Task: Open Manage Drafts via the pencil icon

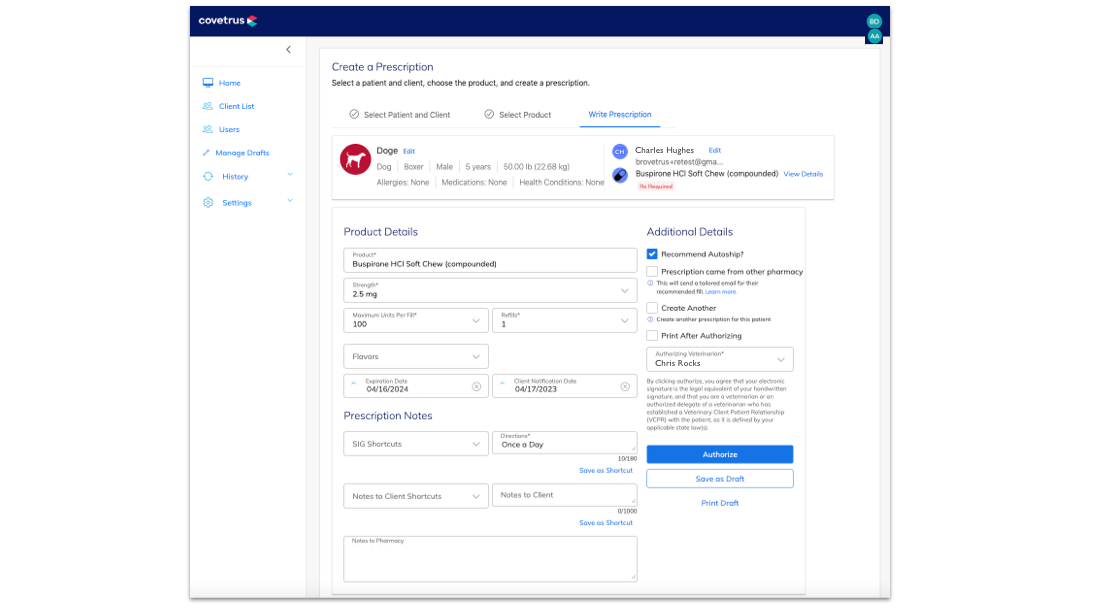Action: tap(208, 152)
